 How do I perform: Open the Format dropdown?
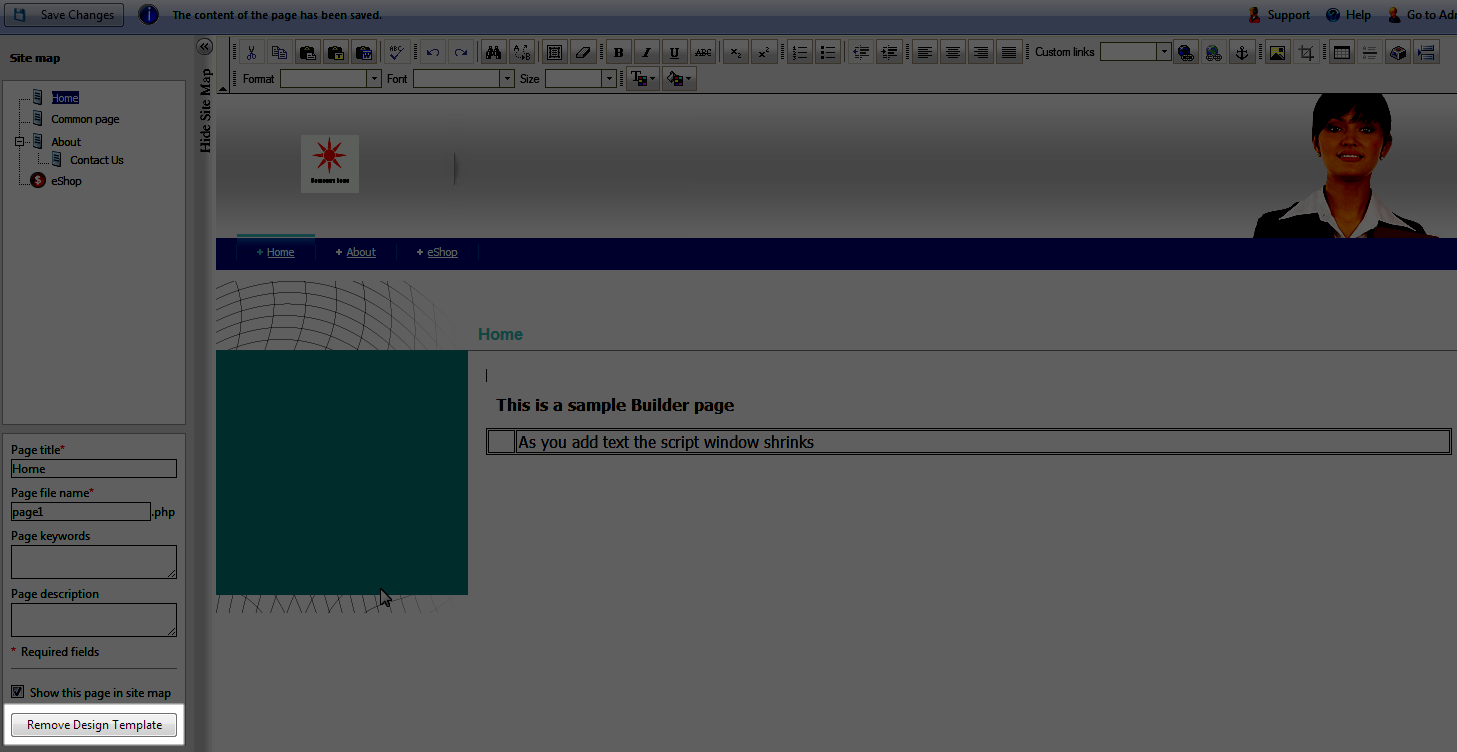pos(374,79)
